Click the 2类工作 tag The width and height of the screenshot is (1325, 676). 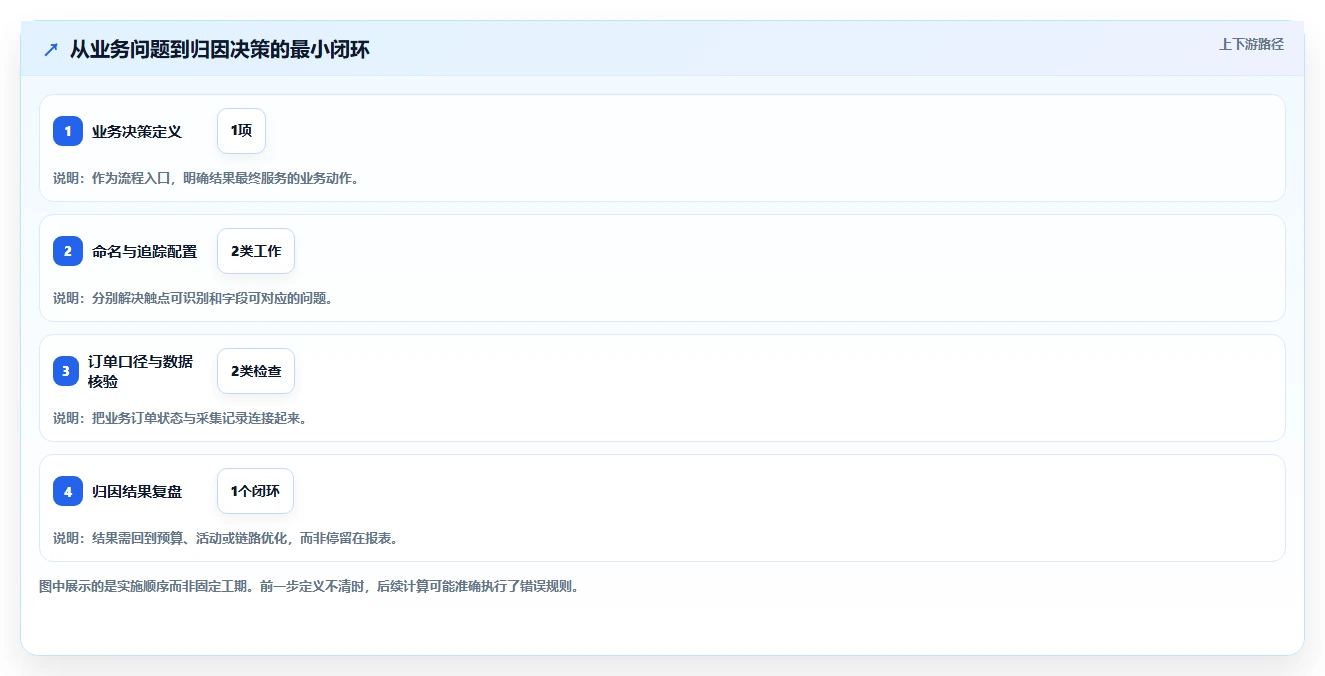point(256,251)
